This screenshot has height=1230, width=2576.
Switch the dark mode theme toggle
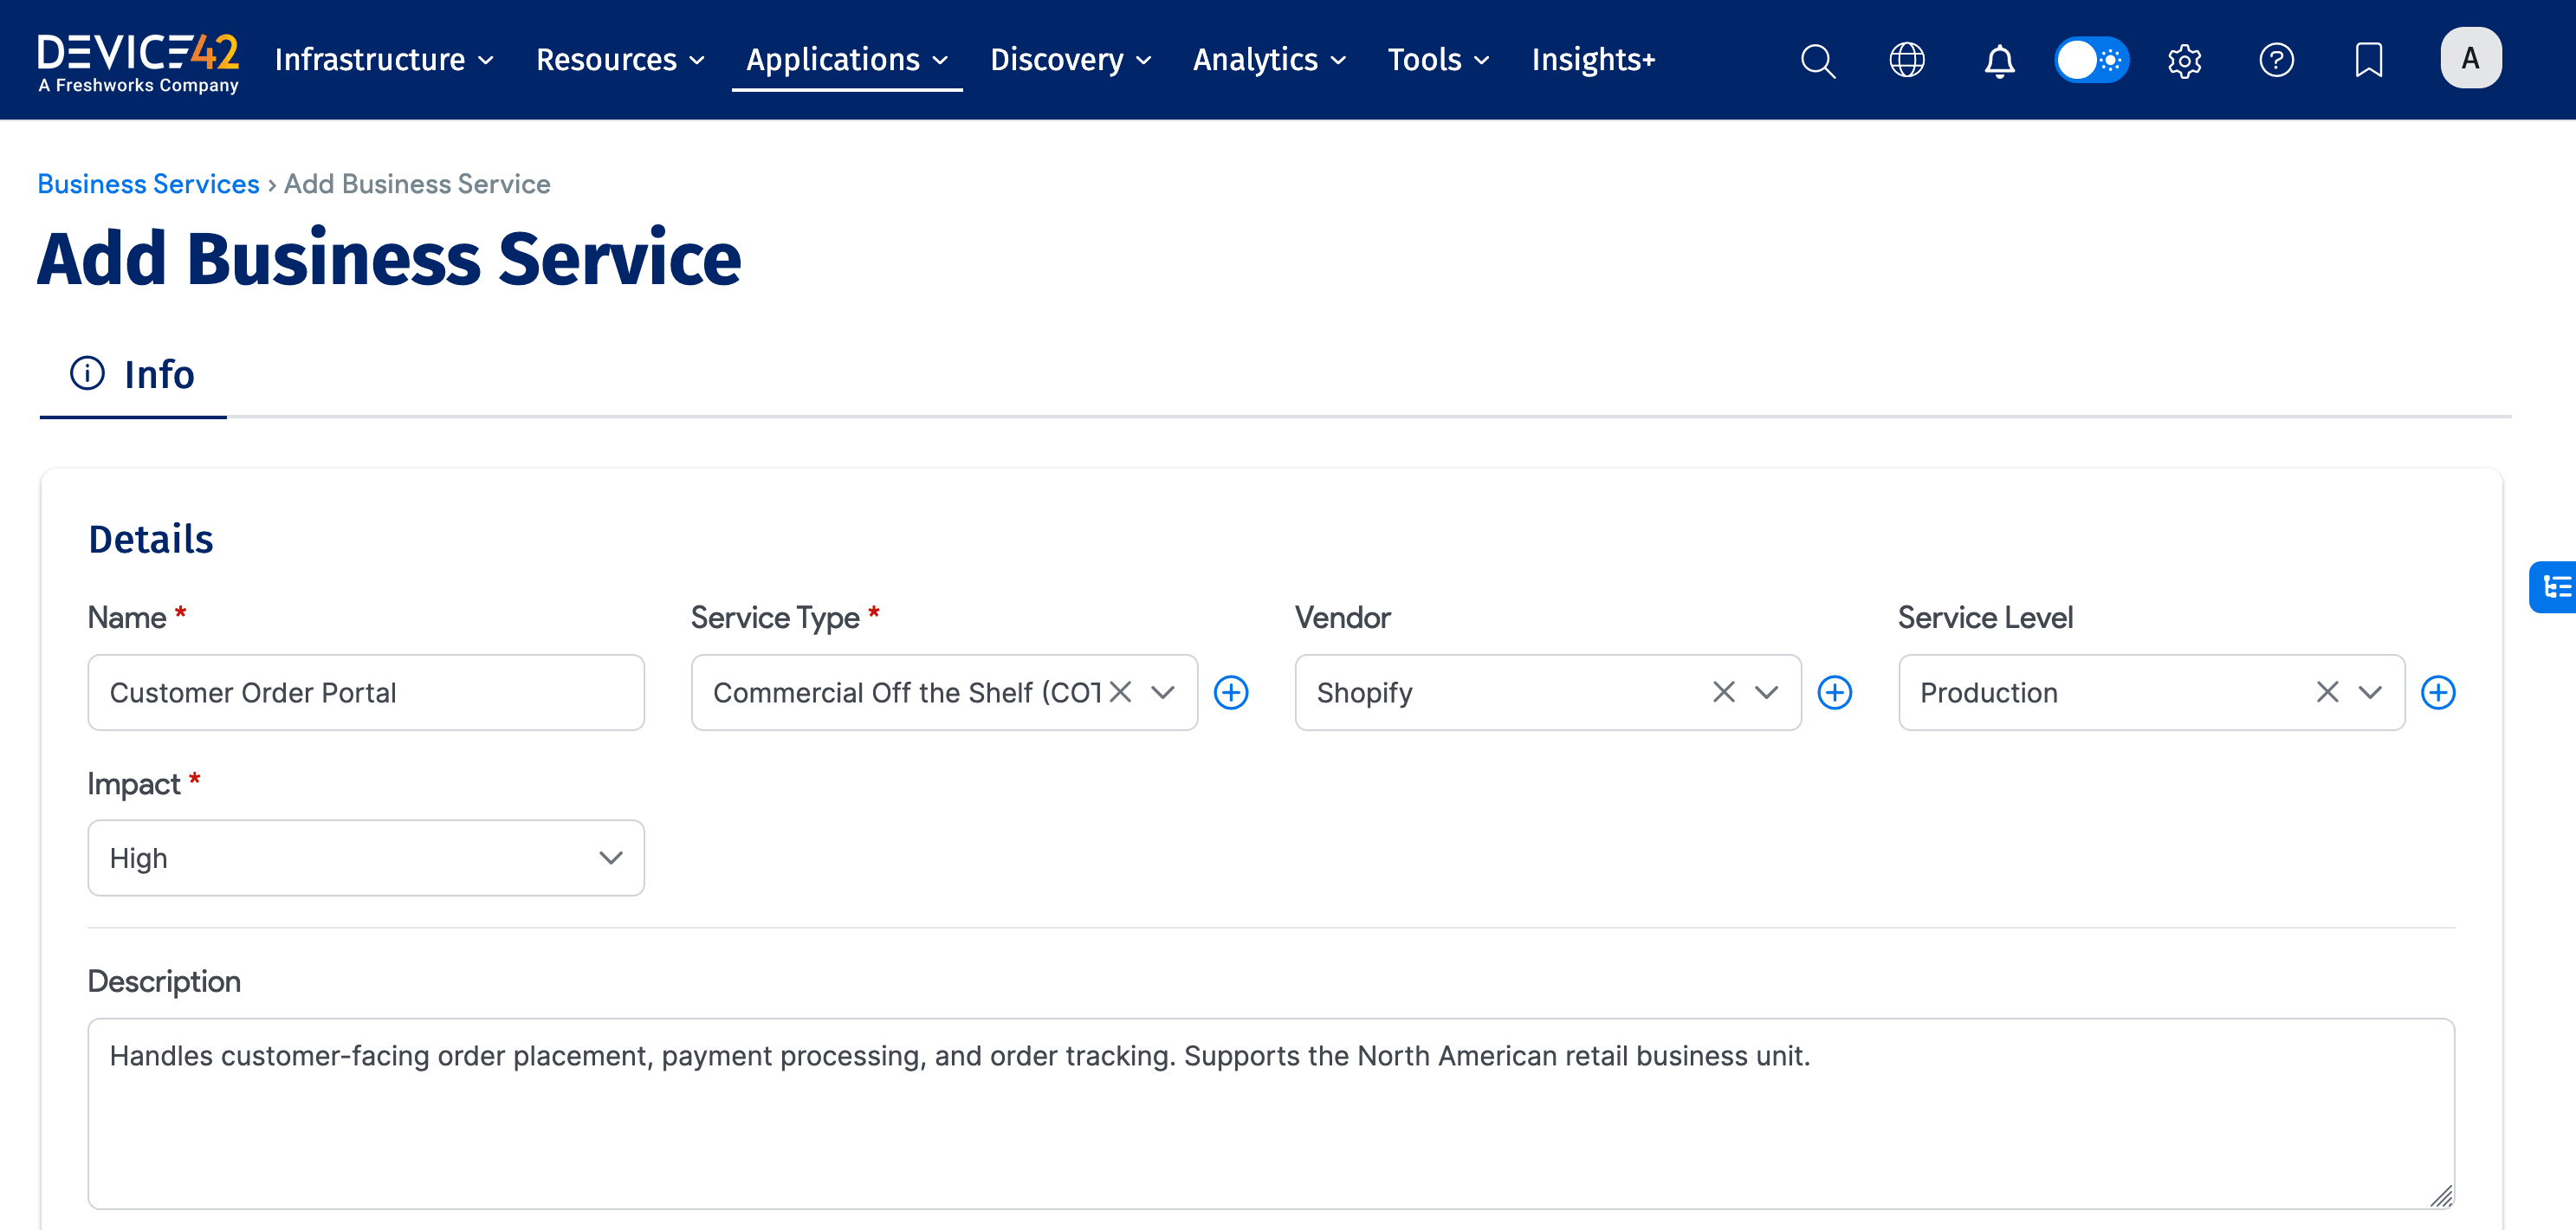pyautogui.click(x=2092, y=60)
